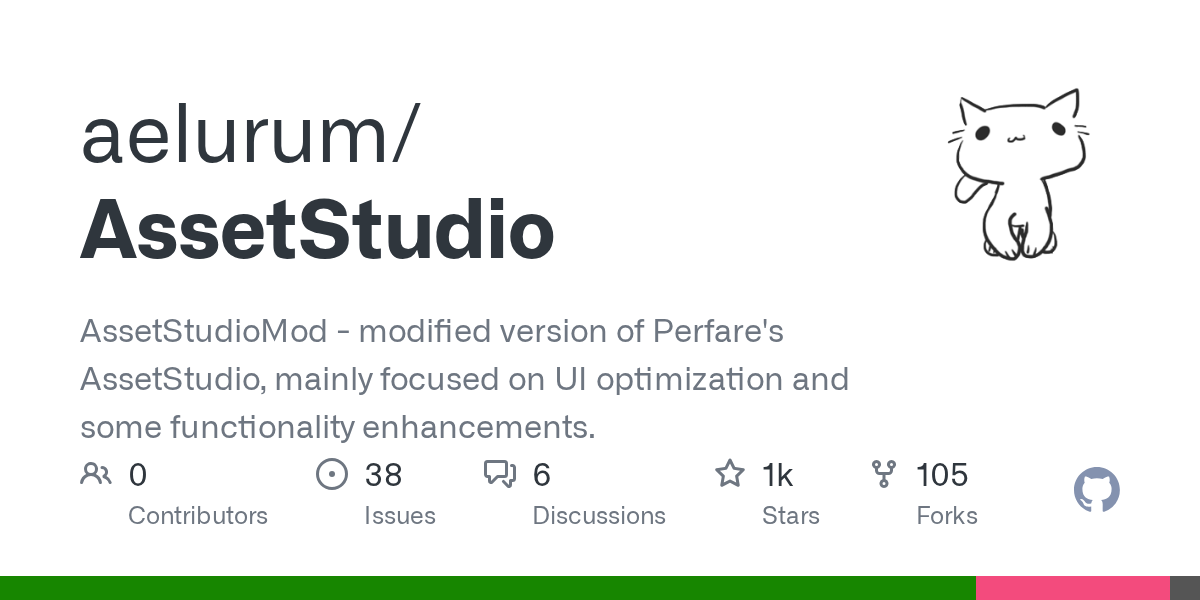The height and width of the screenshot is (600, 1200).
Task: Click the Contributors people icon
Action: point(96,474)
